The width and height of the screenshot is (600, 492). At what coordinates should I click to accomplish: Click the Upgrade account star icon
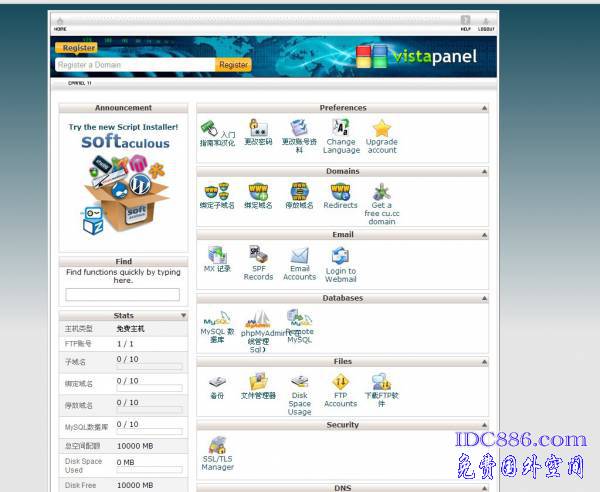coord(381,128)
